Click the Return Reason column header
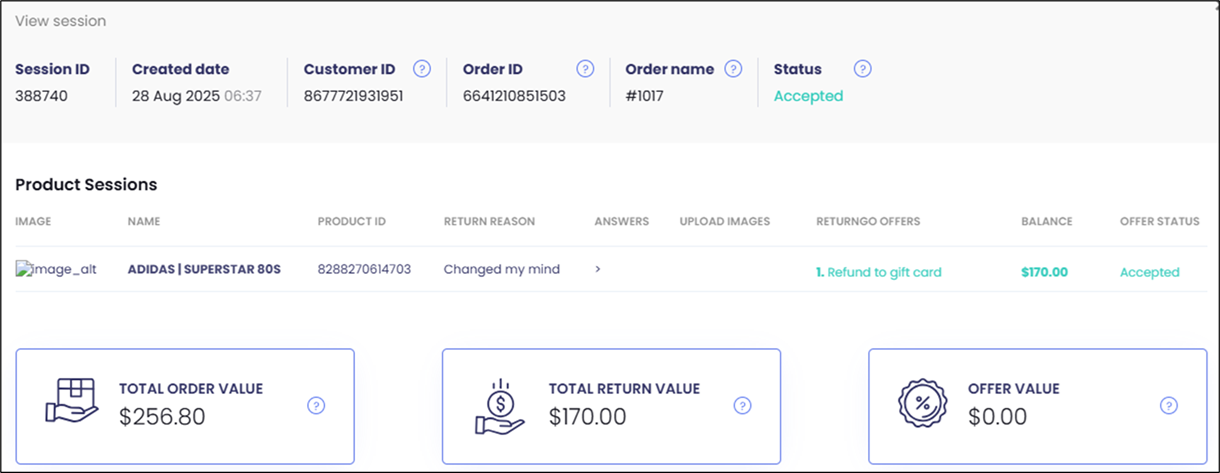 489,221
